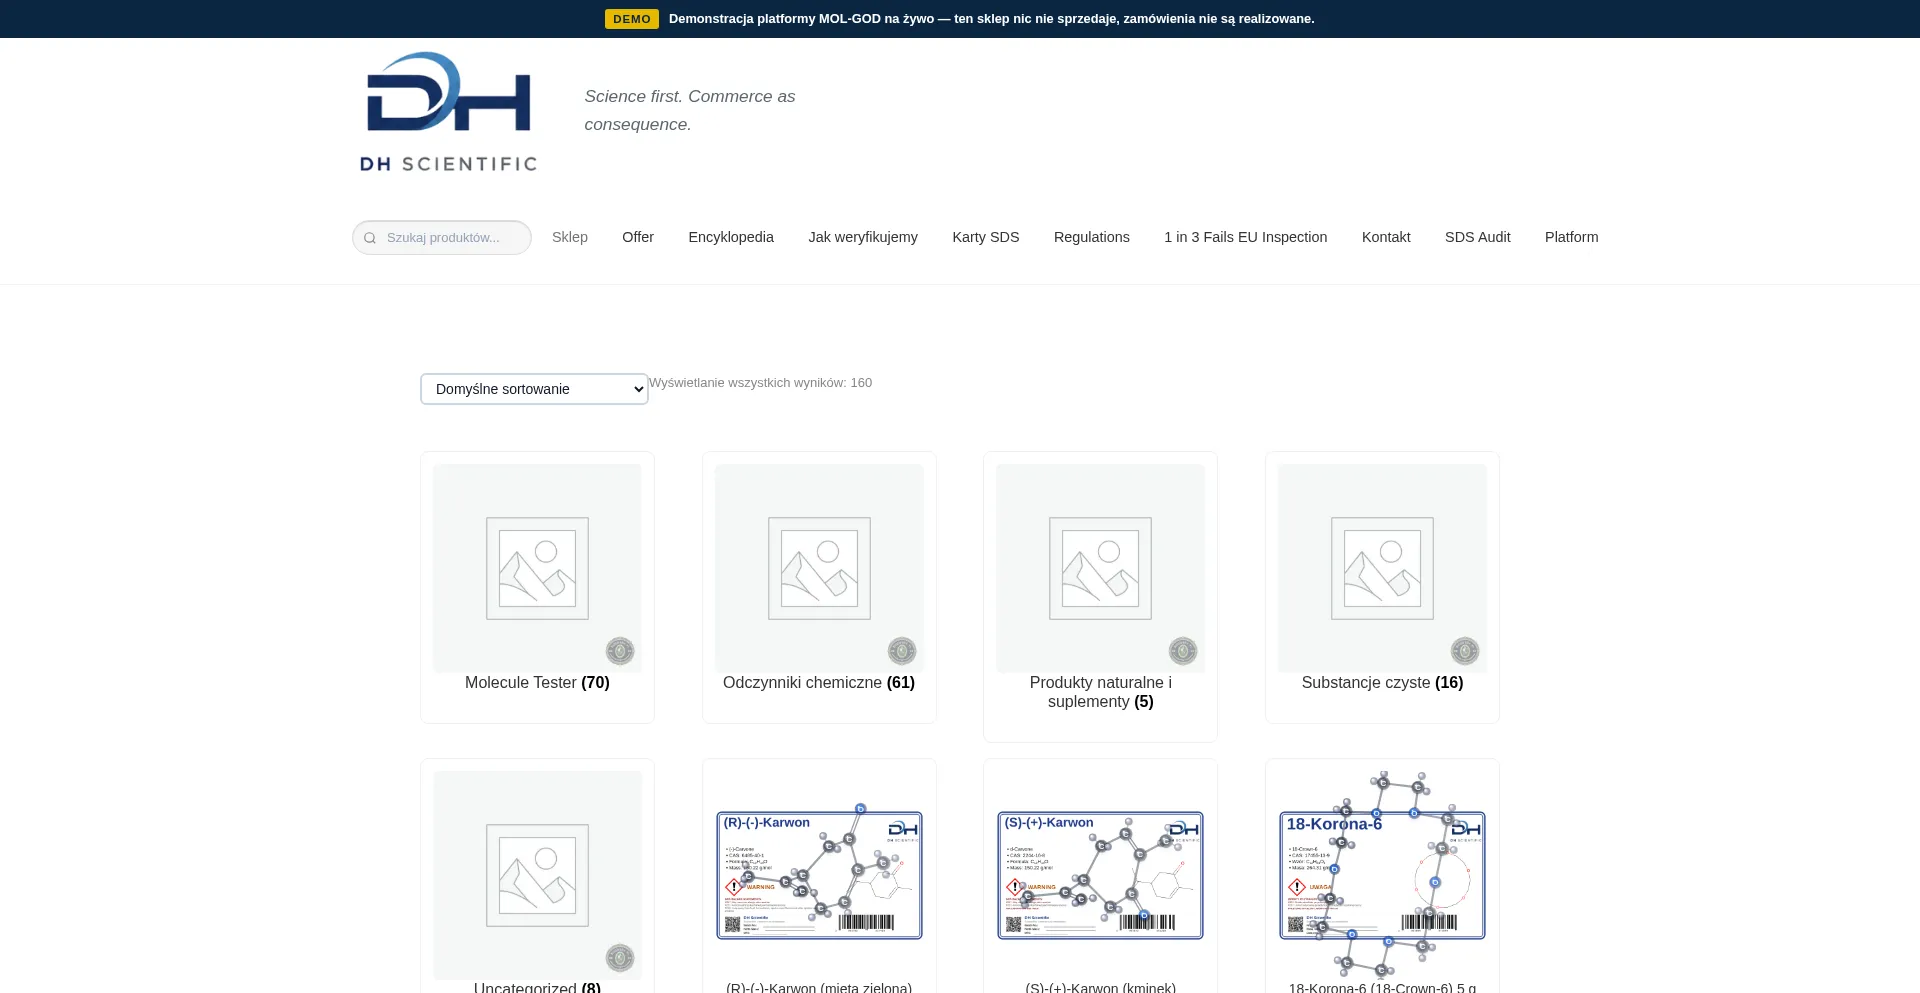Image resolution: width=1920 pixels, height=993 pixels.
Task: Click the Odczynniki chemiczne (61) title
Action: click(819, 682)
